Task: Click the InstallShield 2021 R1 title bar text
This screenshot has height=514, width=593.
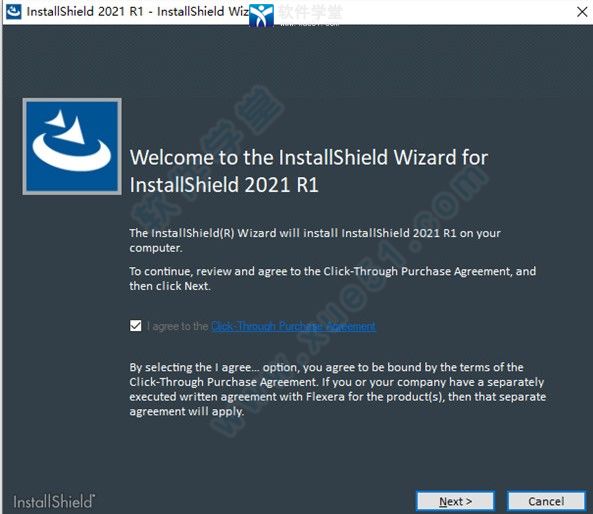Action: pyautogui.click(x=138, y=12)
